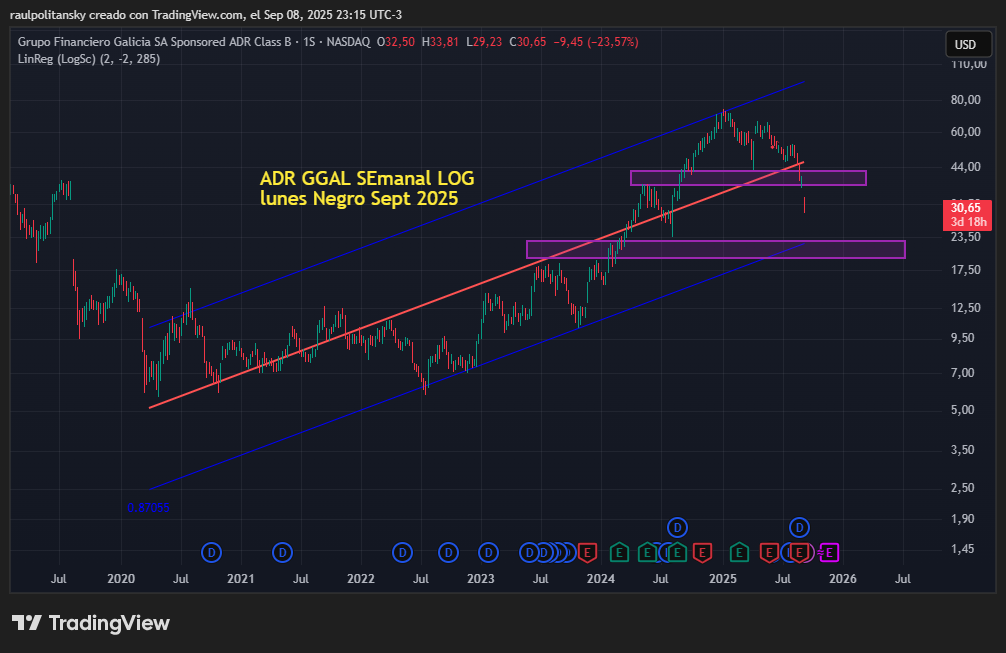Click the close value C30,65 in legend
The width and height of the screenshot is (1006, 653).
pyautogui.click(x=528, y=42)
